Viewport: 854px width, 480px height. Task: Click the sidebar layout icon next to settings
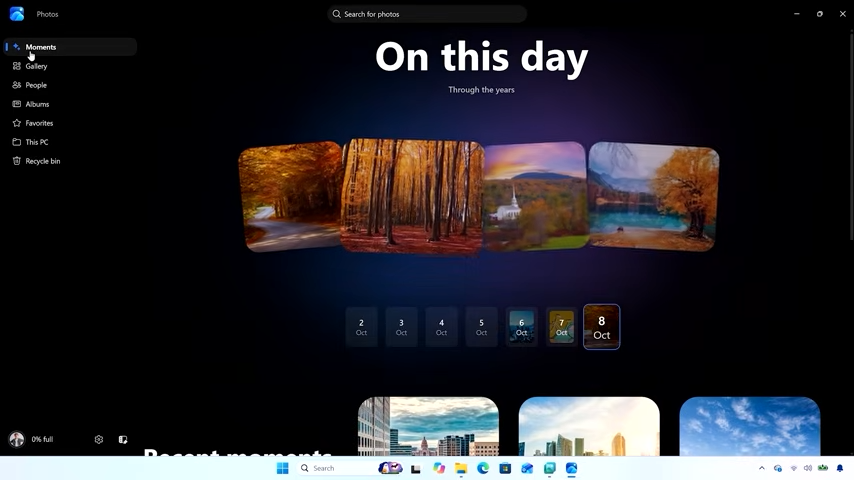tap(123, 439)
